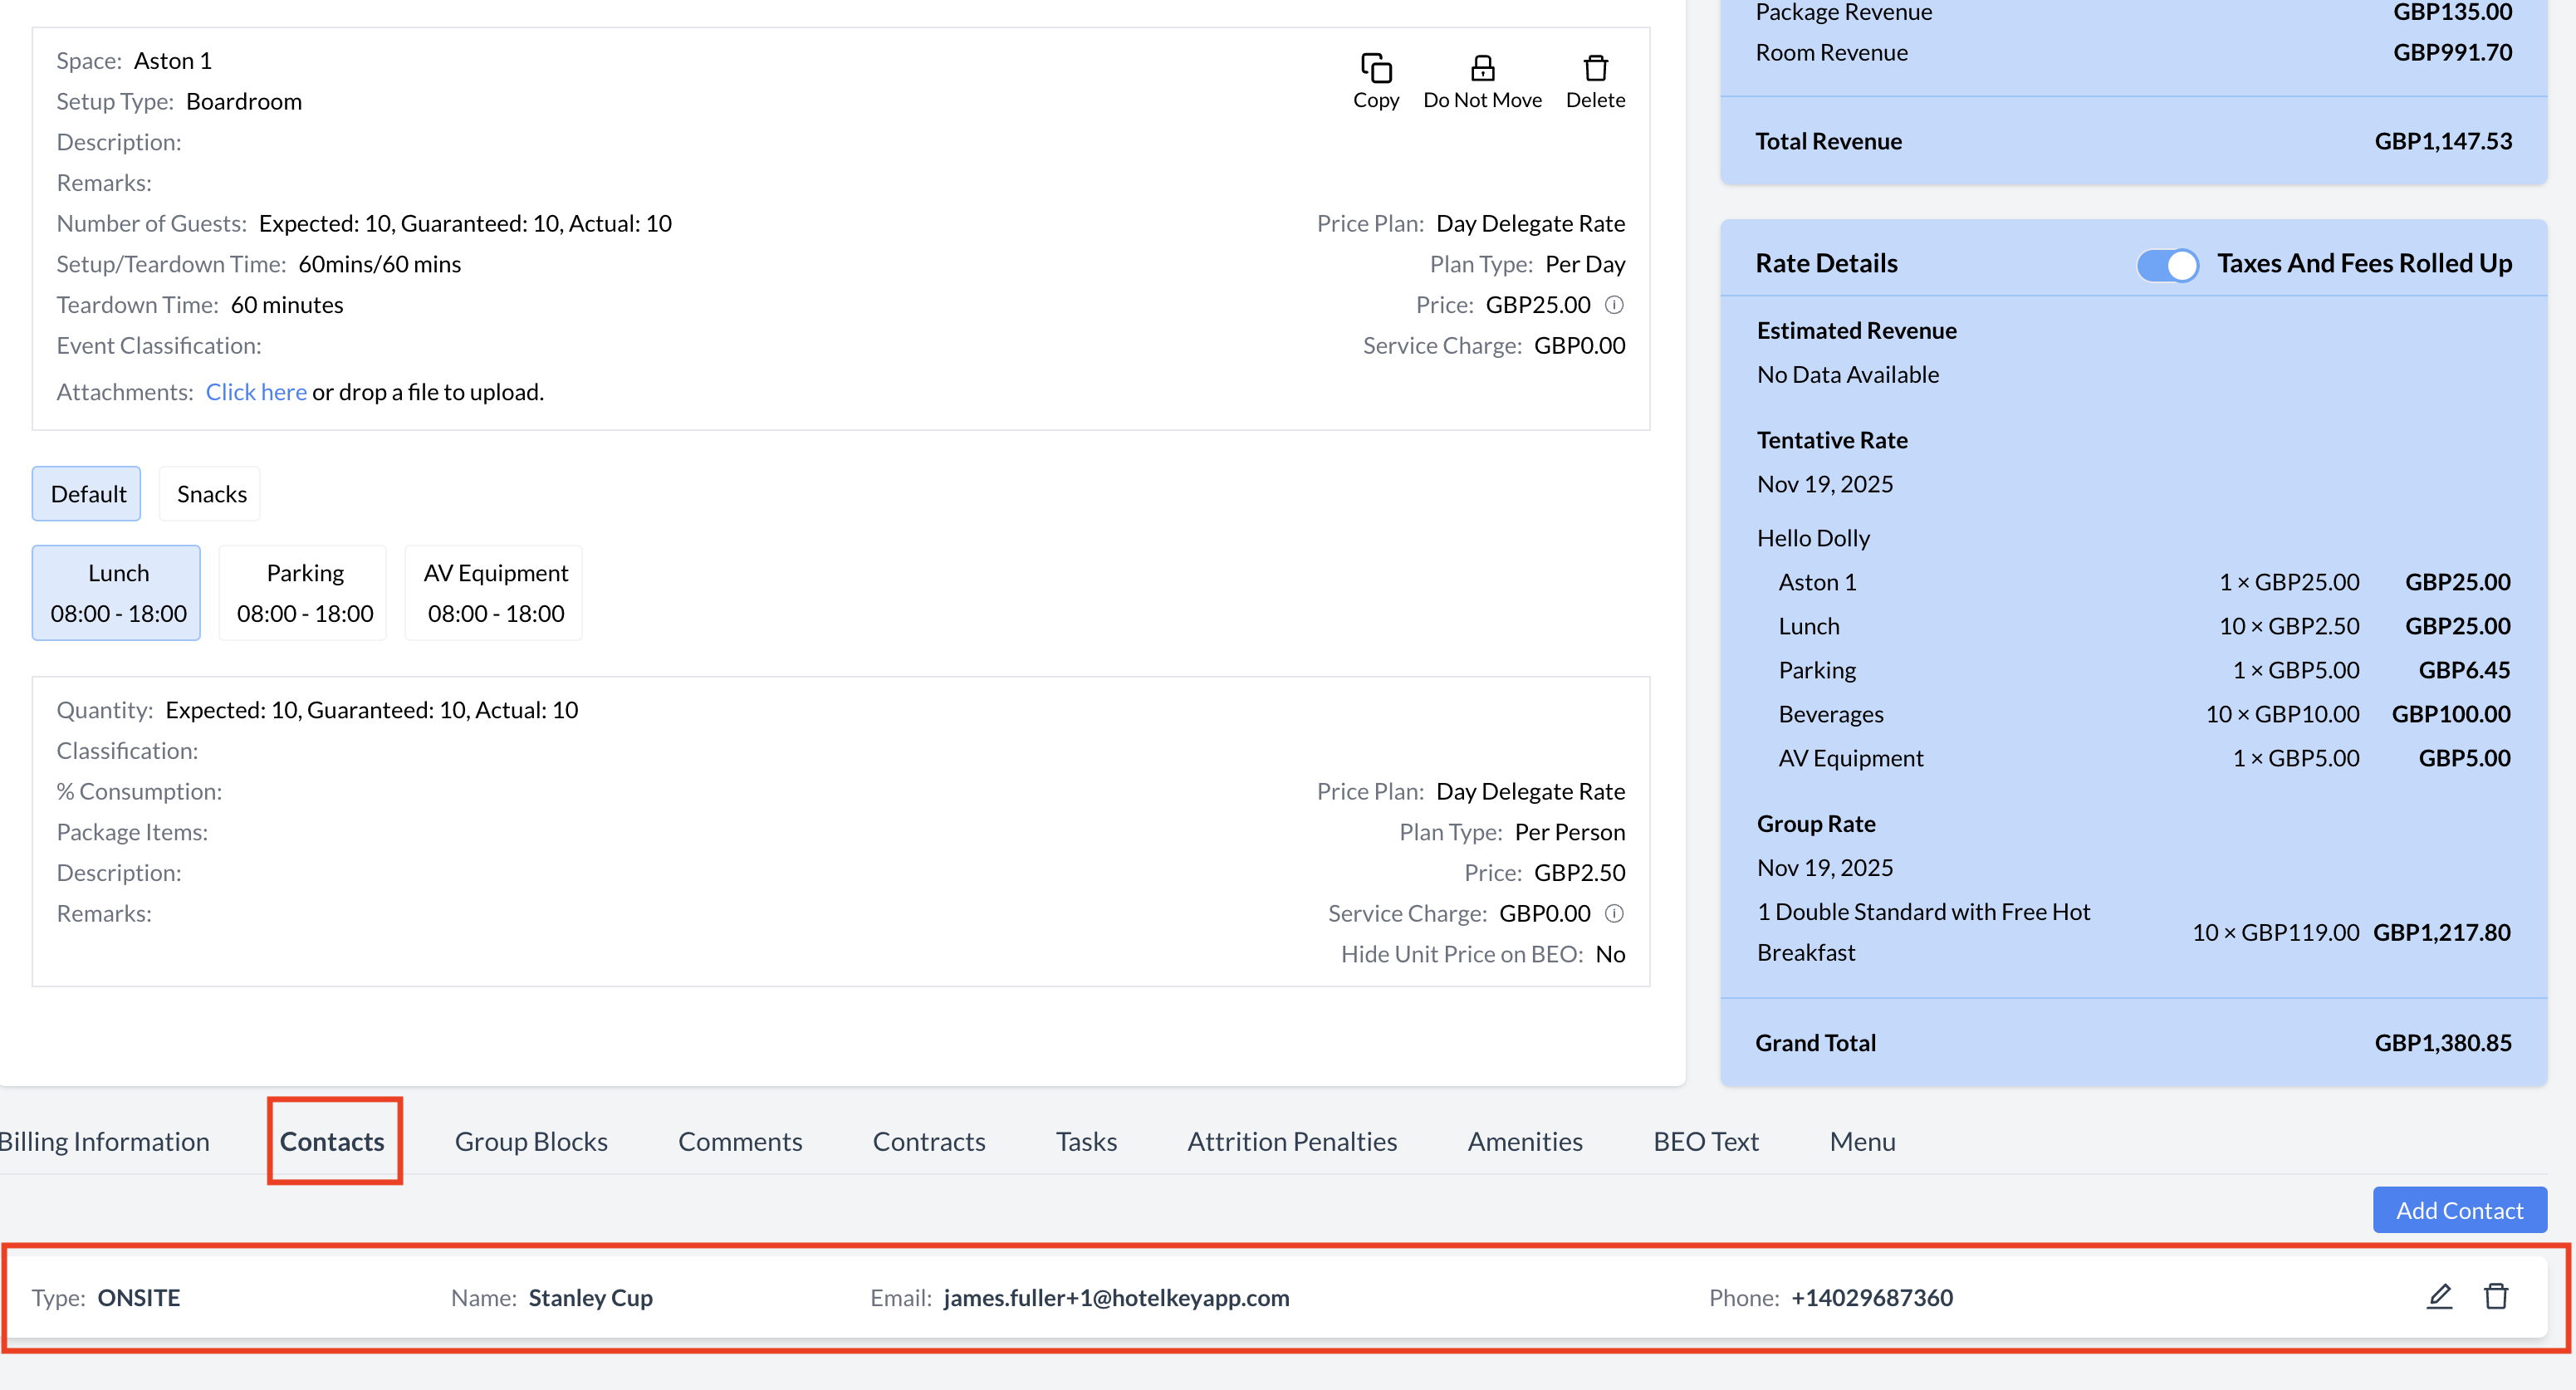
Task: Open the Group Blocks tab
Action: point(531,1142)
